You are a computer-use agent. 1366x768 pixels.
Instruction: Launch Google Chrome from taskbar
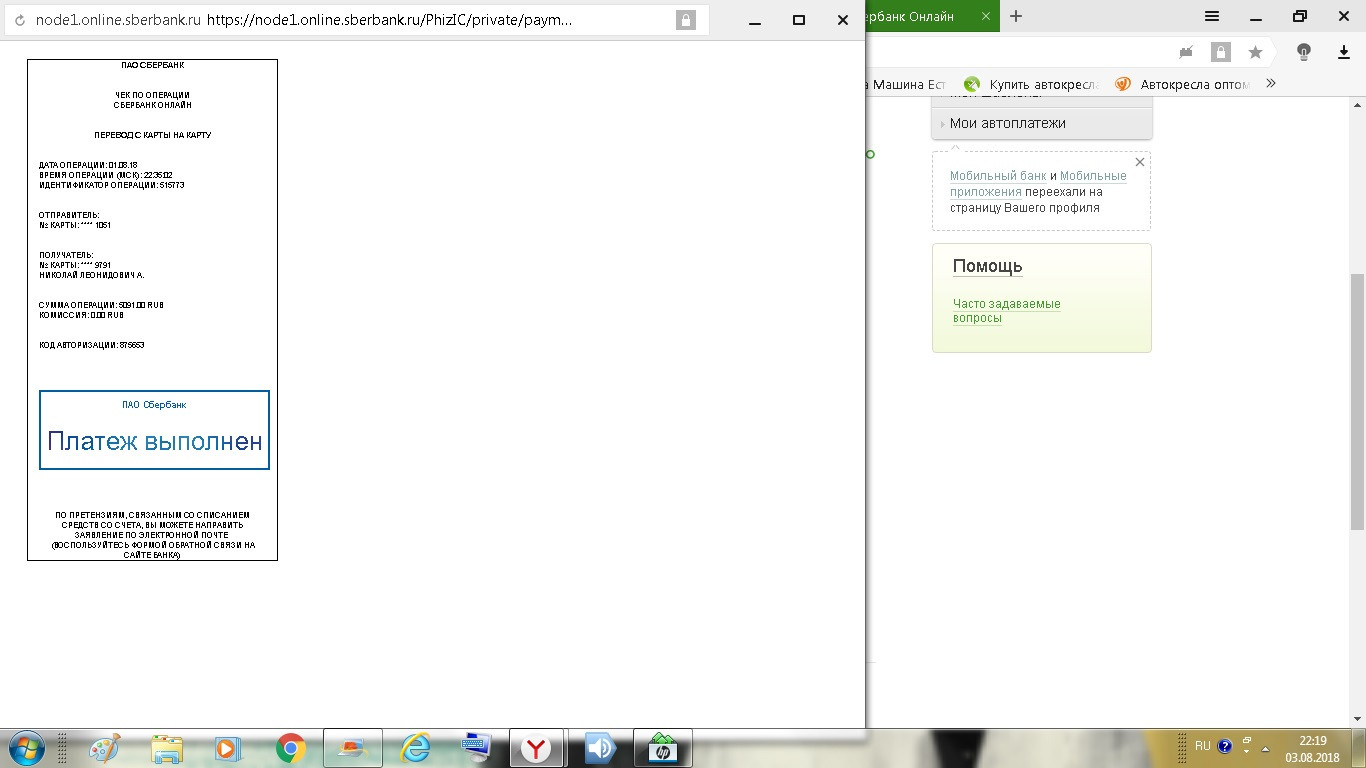(x=291, y=748)
